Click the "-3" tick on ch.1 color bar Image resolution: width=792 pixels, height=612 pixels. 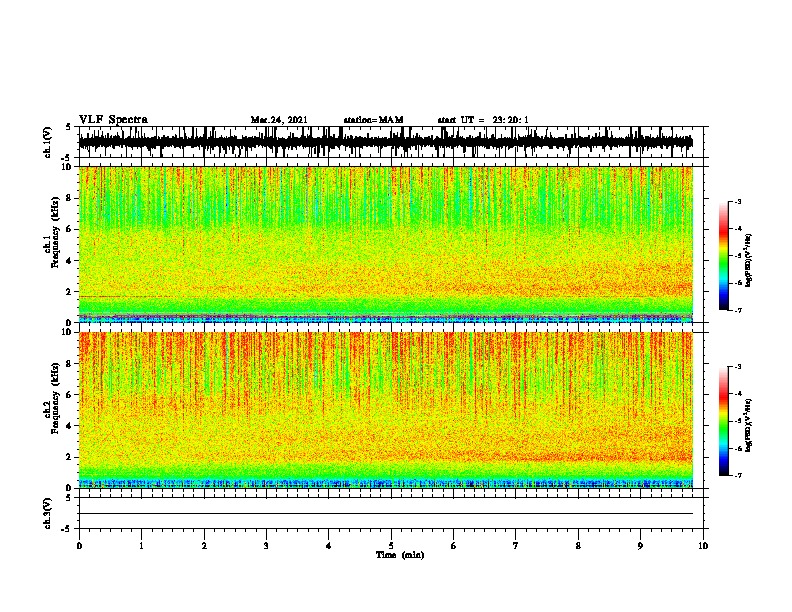click(737, 201)
